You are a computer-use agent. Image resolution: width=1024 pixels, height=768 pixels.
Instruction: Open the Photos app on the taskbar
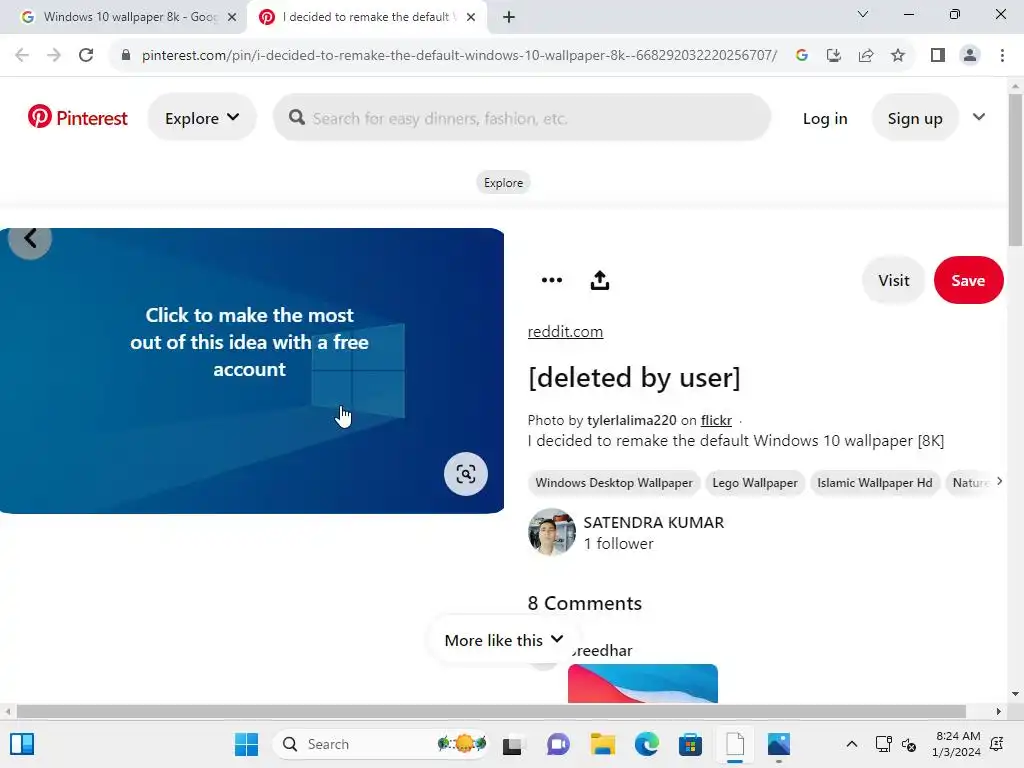(x=778, y=744)
